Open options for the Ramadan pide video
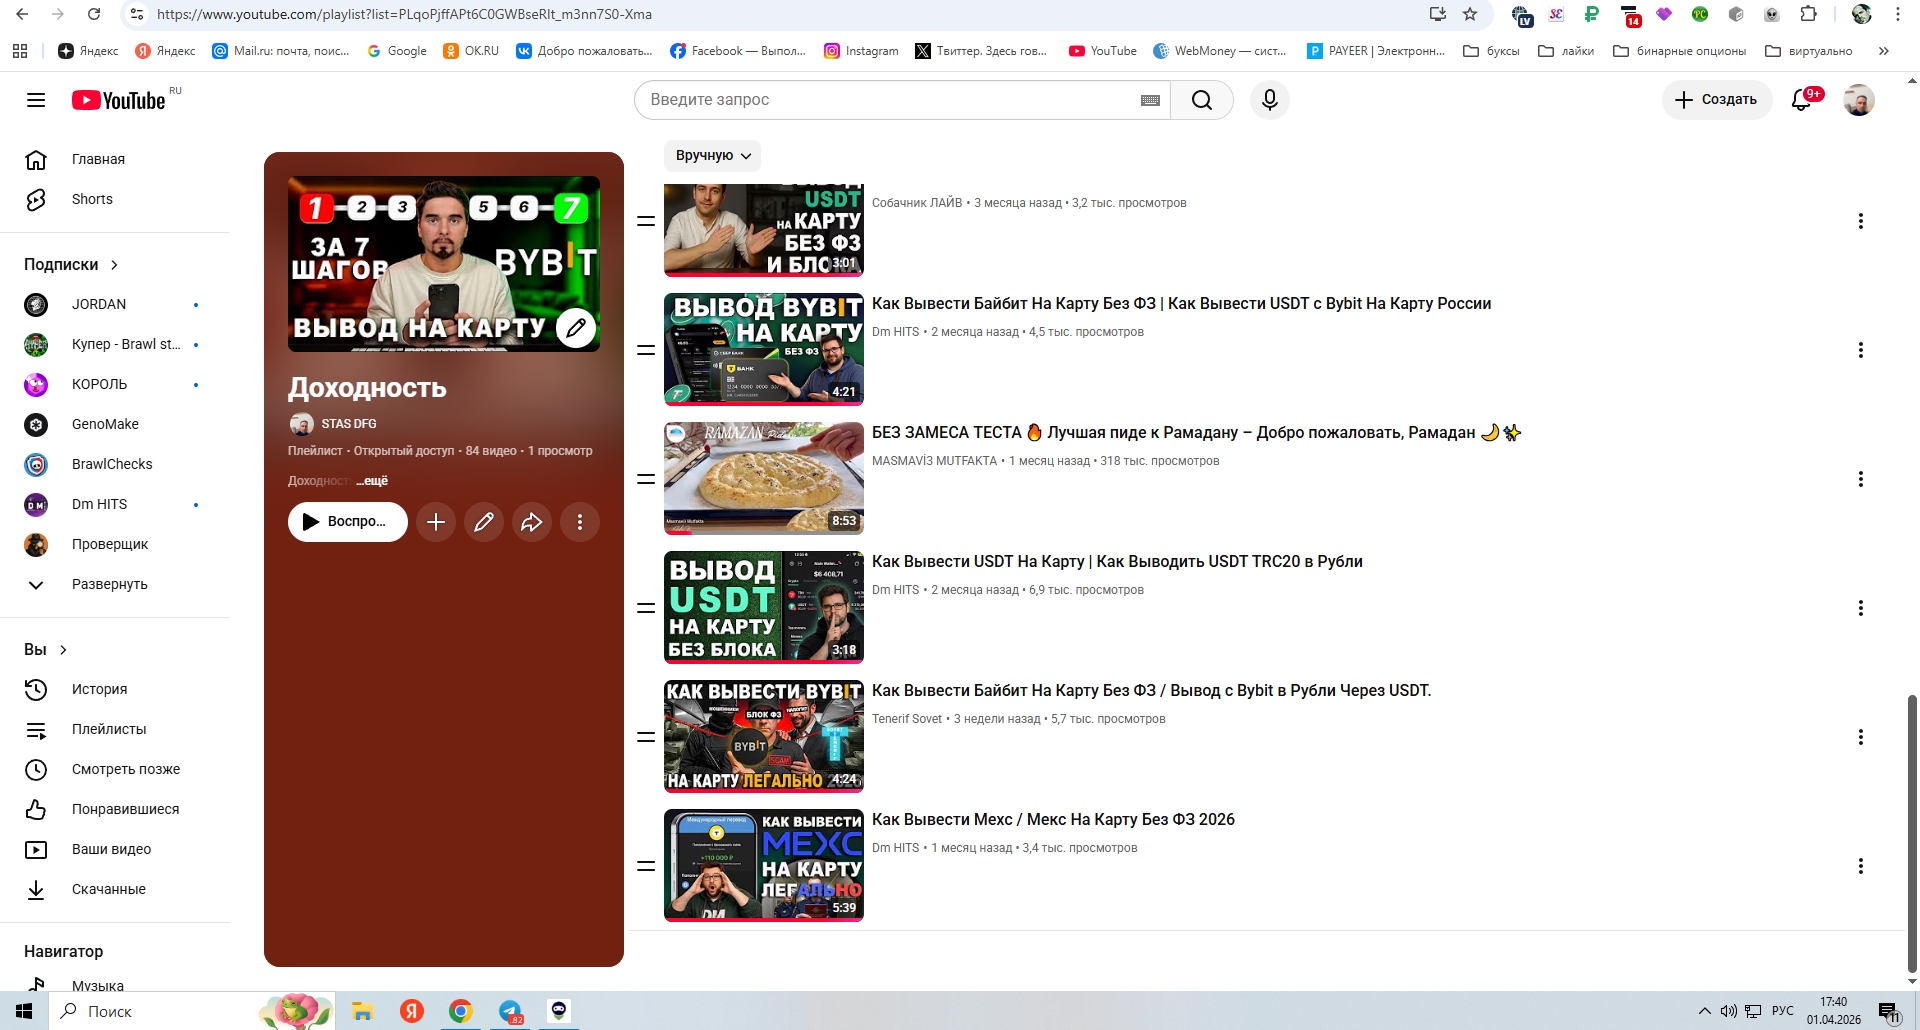The image size is (1920, 1030). tap(1861, 479)
